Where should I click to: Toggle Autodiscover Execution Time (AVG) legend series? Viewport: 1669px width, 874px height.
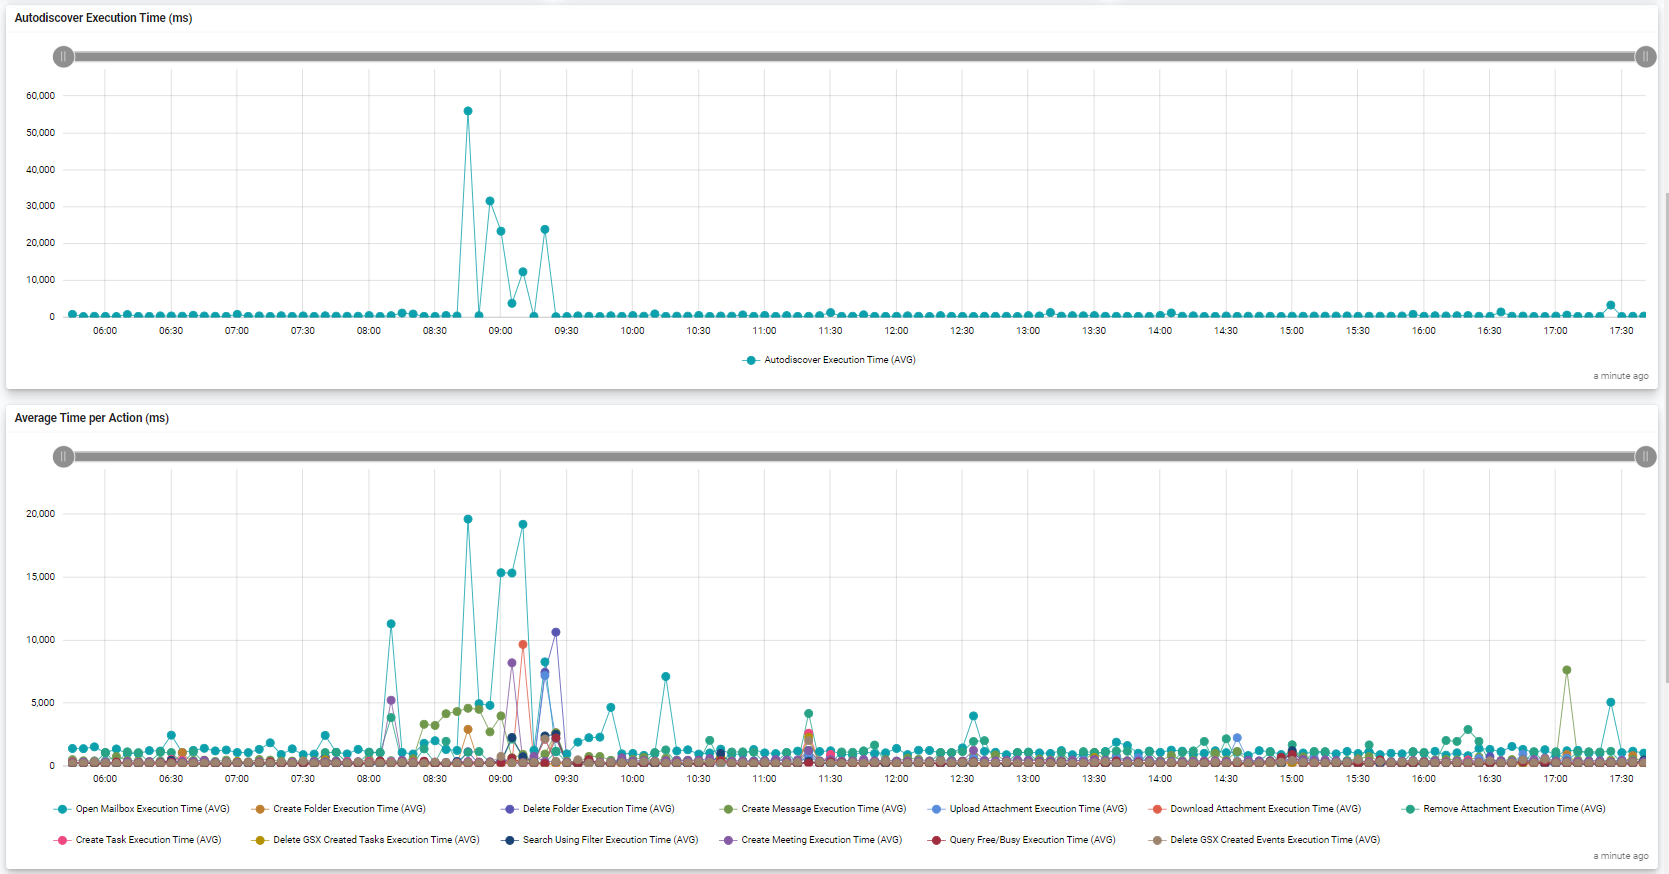829,360
